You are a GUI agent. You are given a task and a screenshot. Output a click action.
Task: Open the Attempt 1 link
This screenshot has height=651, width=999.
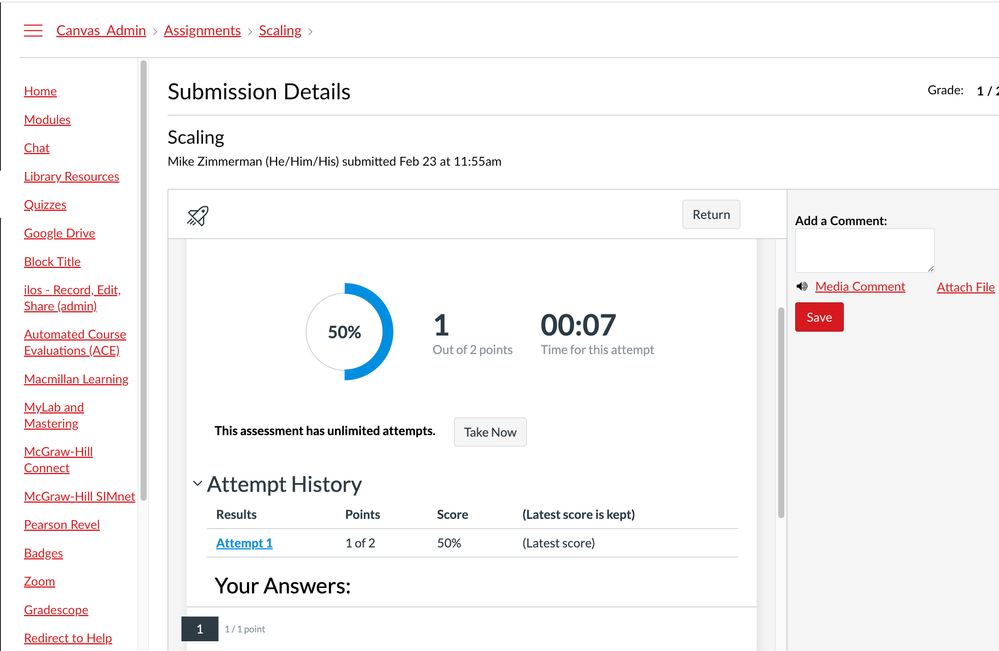pos(244,543)
